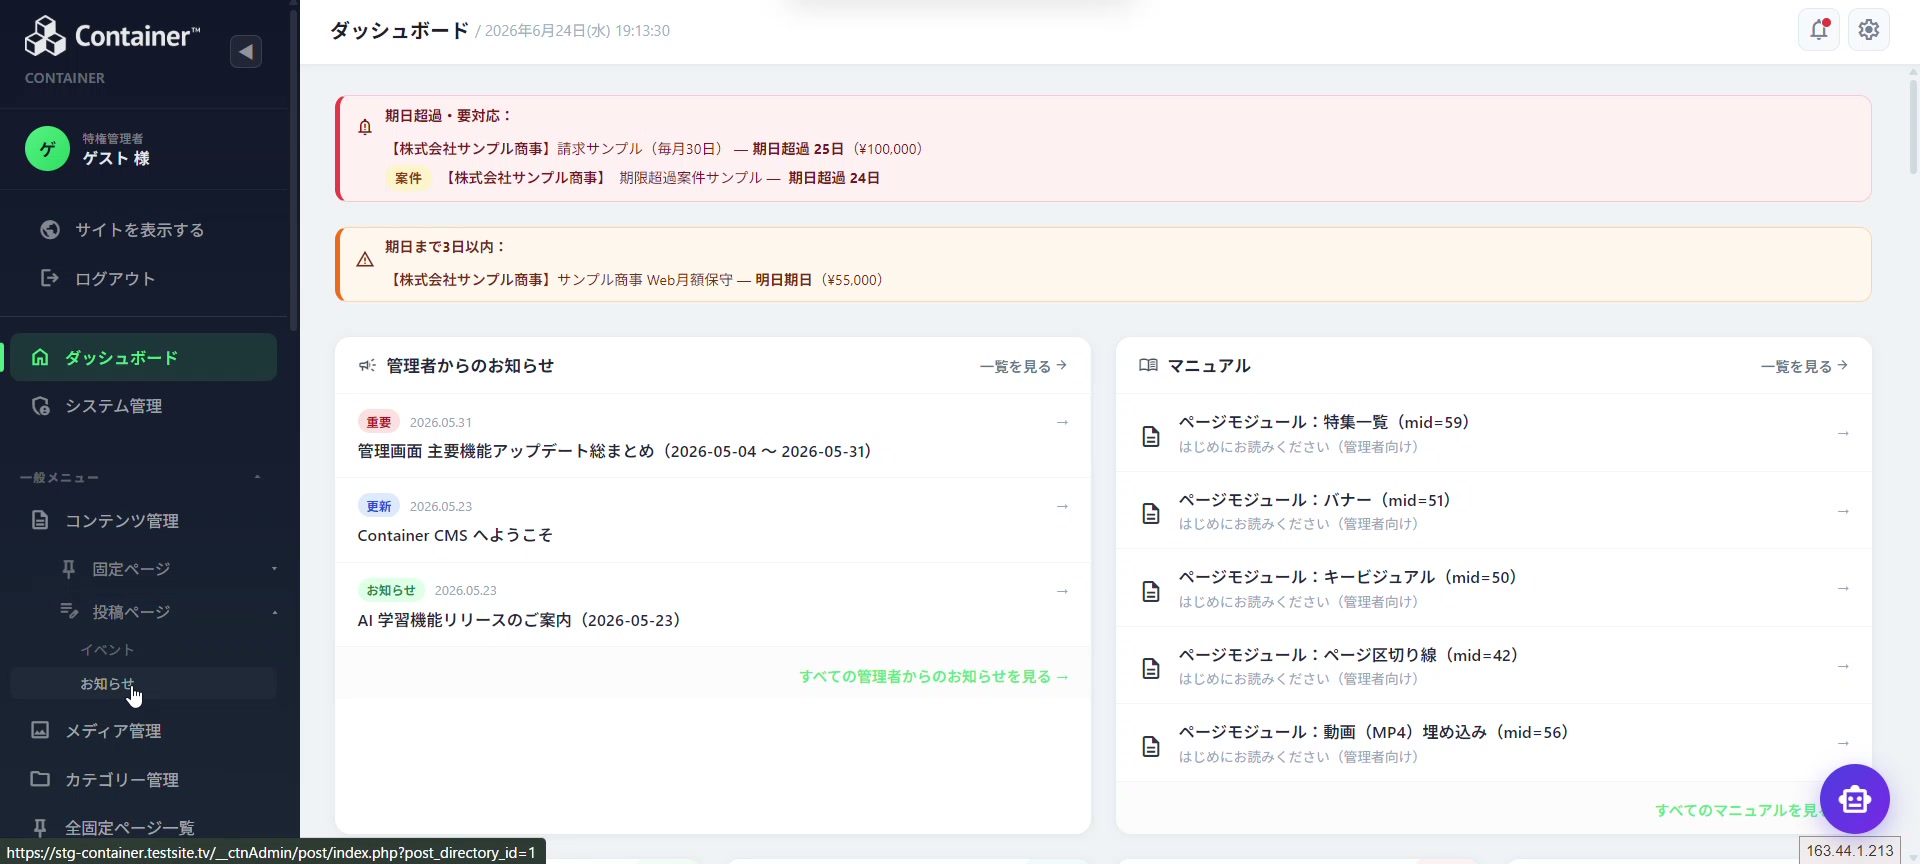Click the ゲスト 様 user name
This screenshot has height=864, width=1920.
(x=116, y=158)
